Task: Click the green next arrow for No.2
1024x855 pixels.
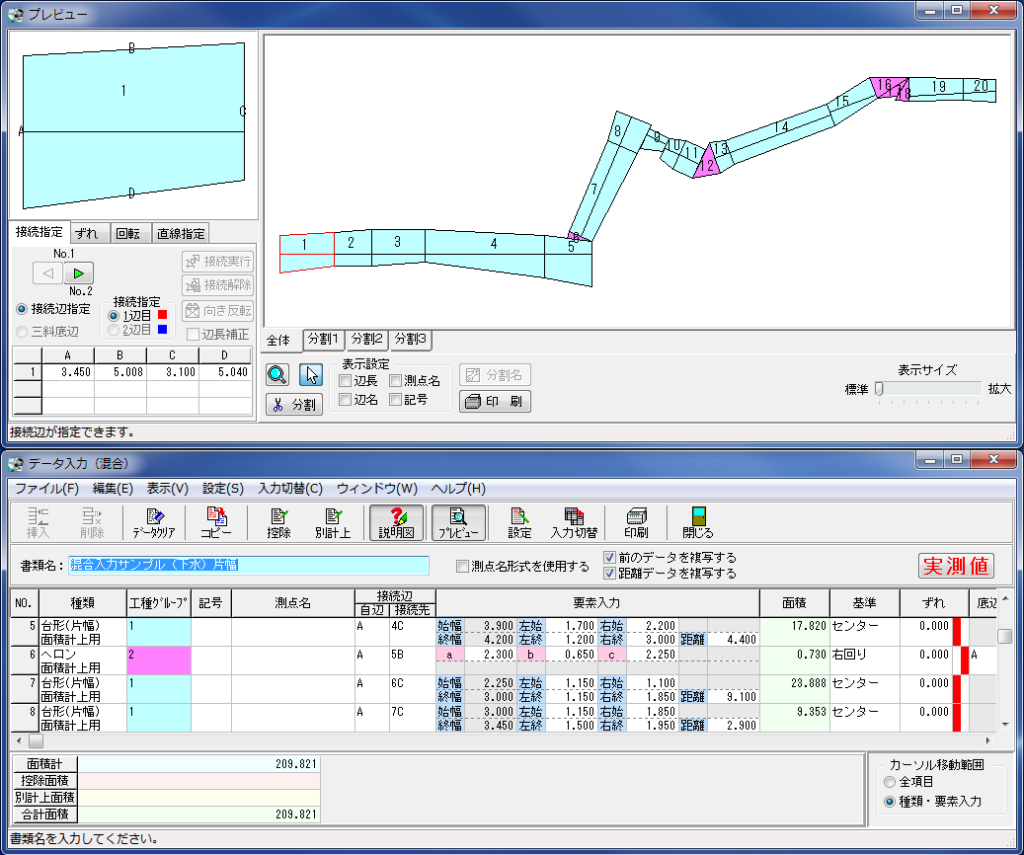Action: pos(78,273)
